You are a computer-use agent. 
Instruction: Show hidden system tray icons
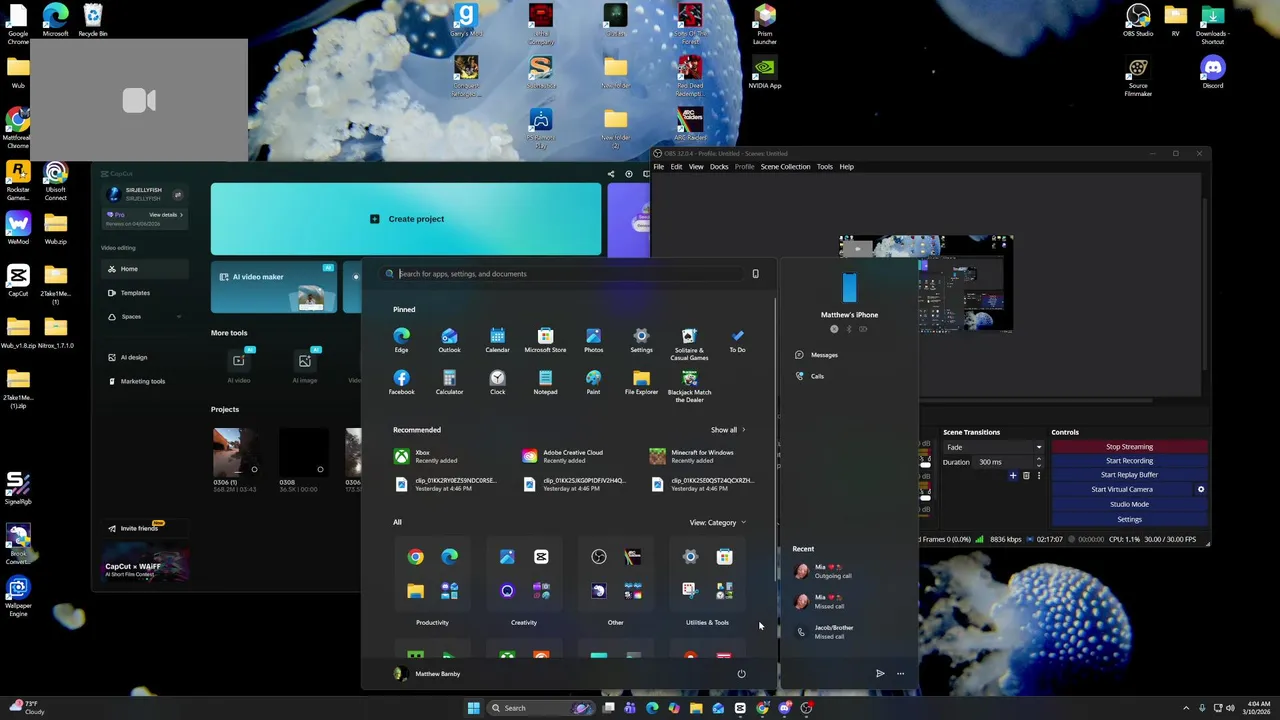(x=1186, y=708)
